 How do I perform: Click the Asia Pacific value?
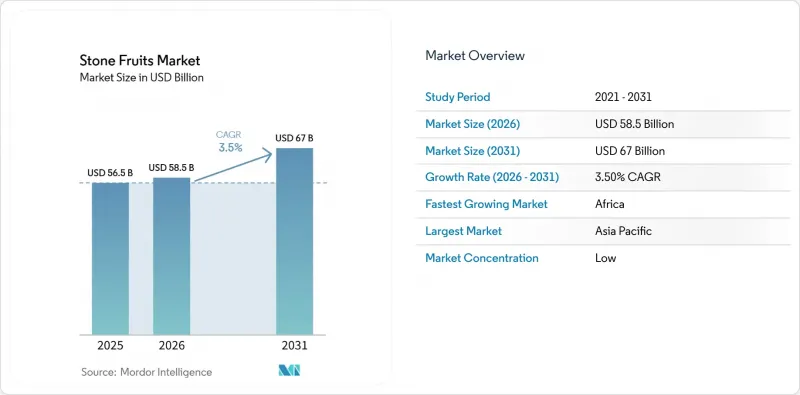623,231
